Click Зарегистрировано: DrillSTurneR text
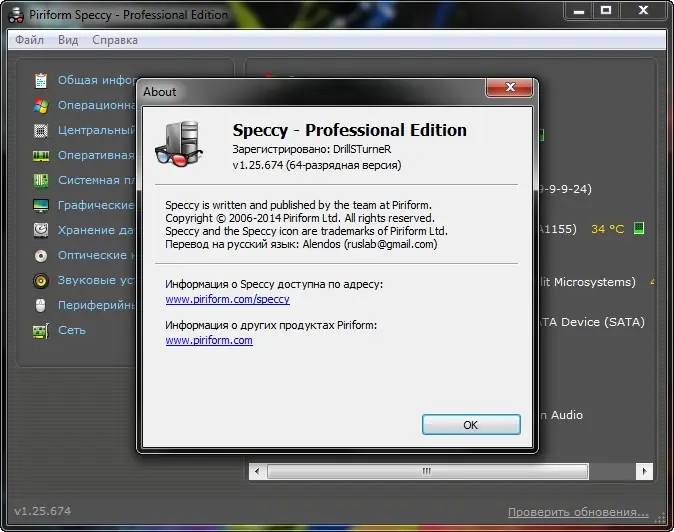The image size is (674, 532). coord(312,149)
